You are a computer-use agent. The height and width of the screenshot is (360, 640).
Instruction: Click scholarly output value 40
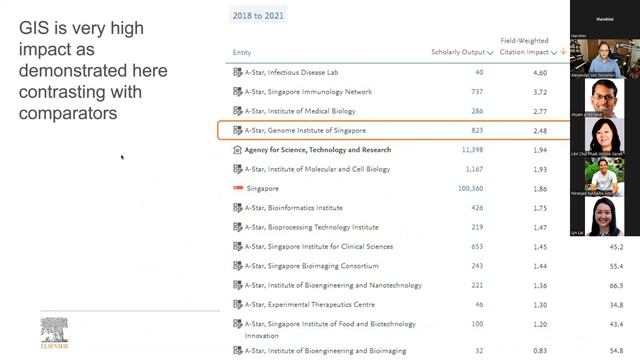(479, 72)
